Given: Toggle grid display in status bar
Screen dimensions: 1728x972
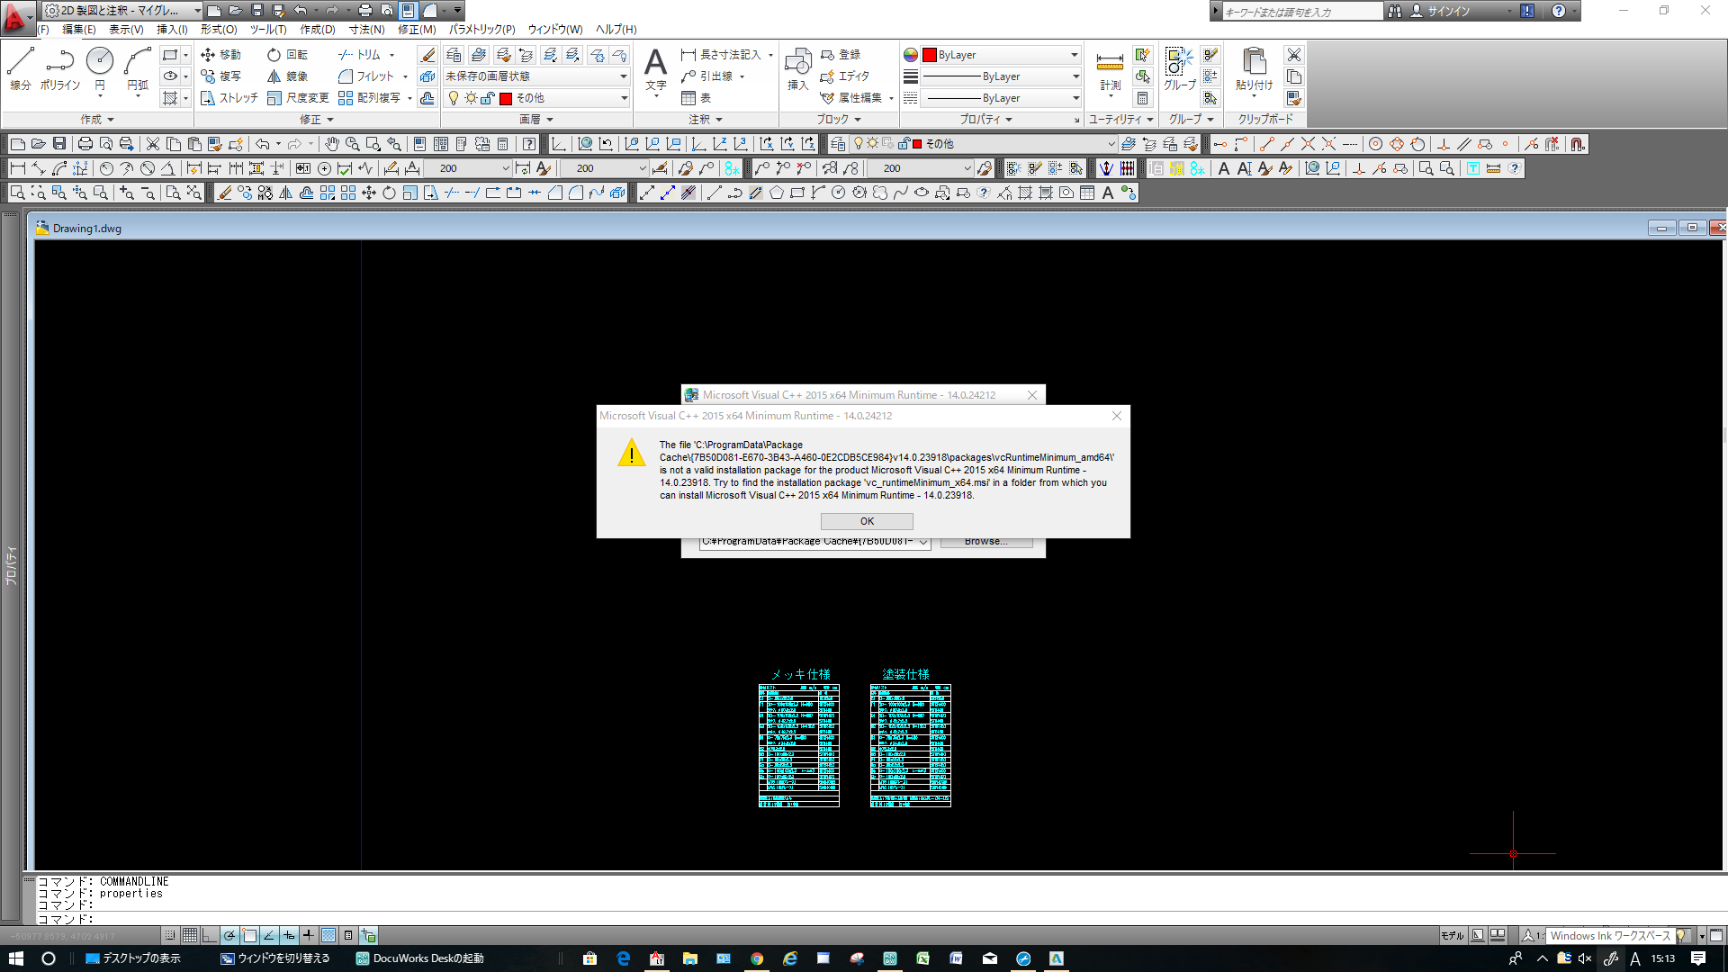Looking at the screenshot, I should 189,936.
